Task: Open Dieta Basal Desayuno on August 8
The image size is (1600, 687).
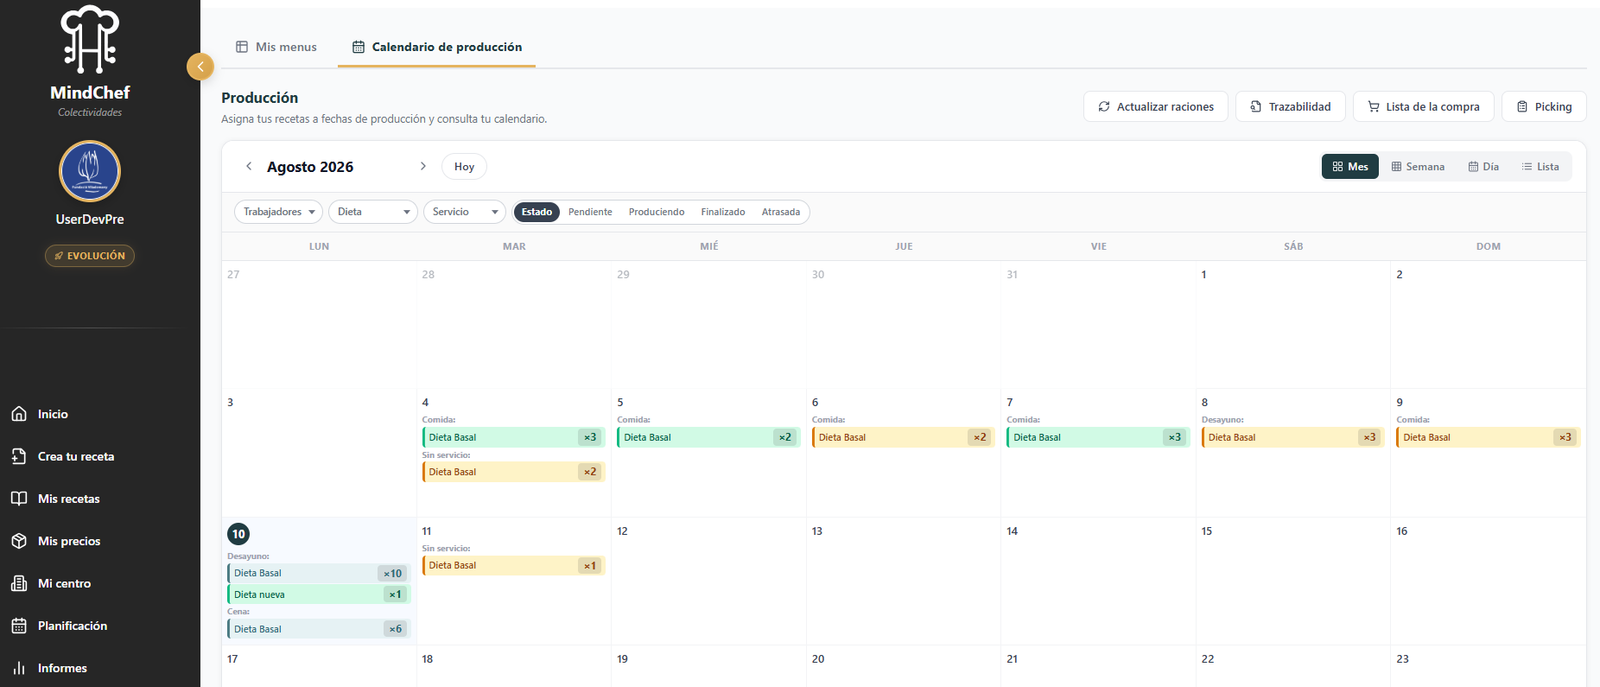Action: pyautogui.click(x=1293, y=437)
